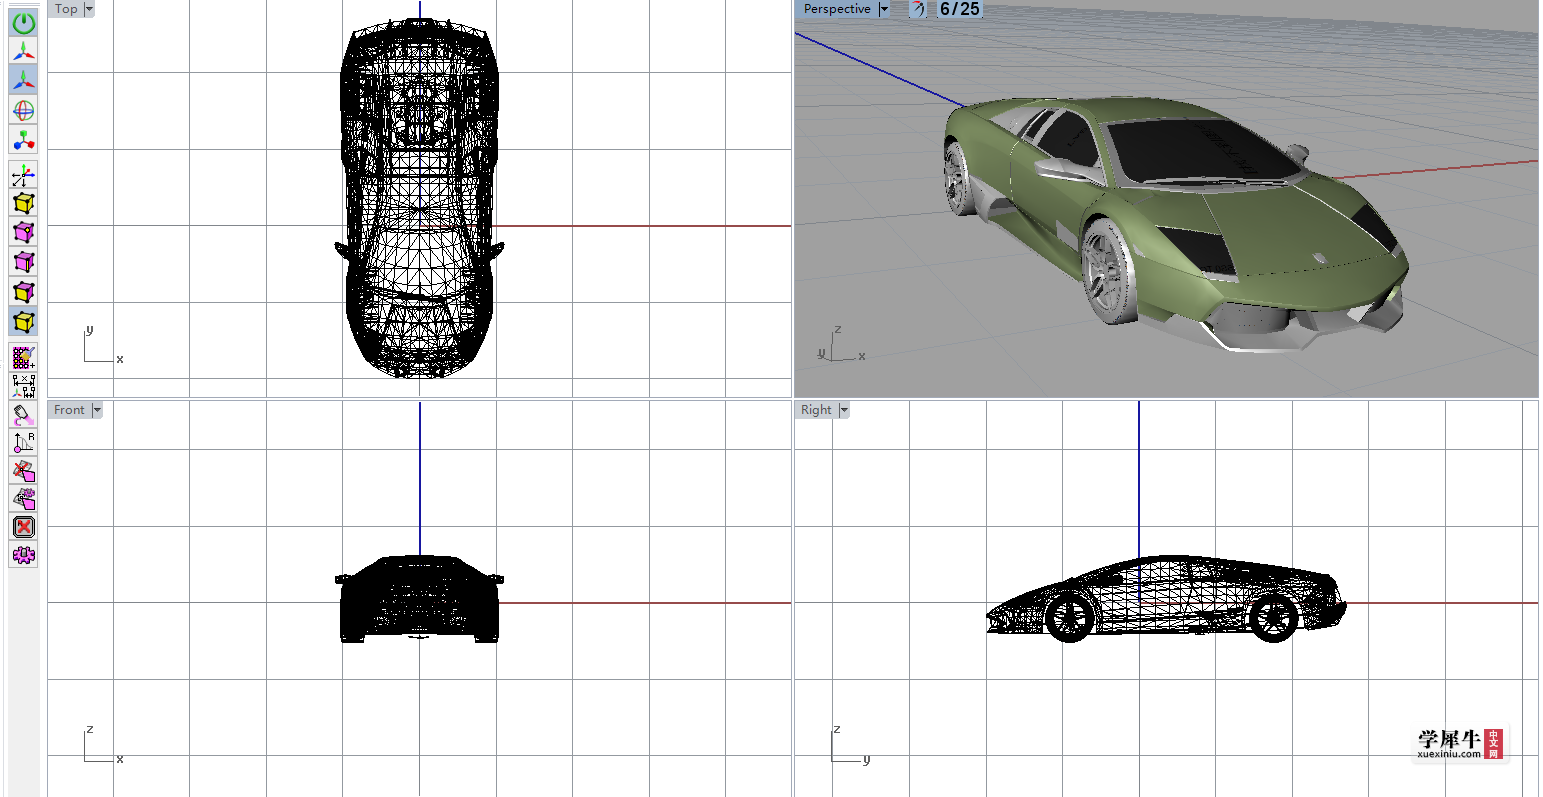Open the magenta gear settings icon
The width and height of the screenshot is (1543, 797).
(x=24, y=554)
